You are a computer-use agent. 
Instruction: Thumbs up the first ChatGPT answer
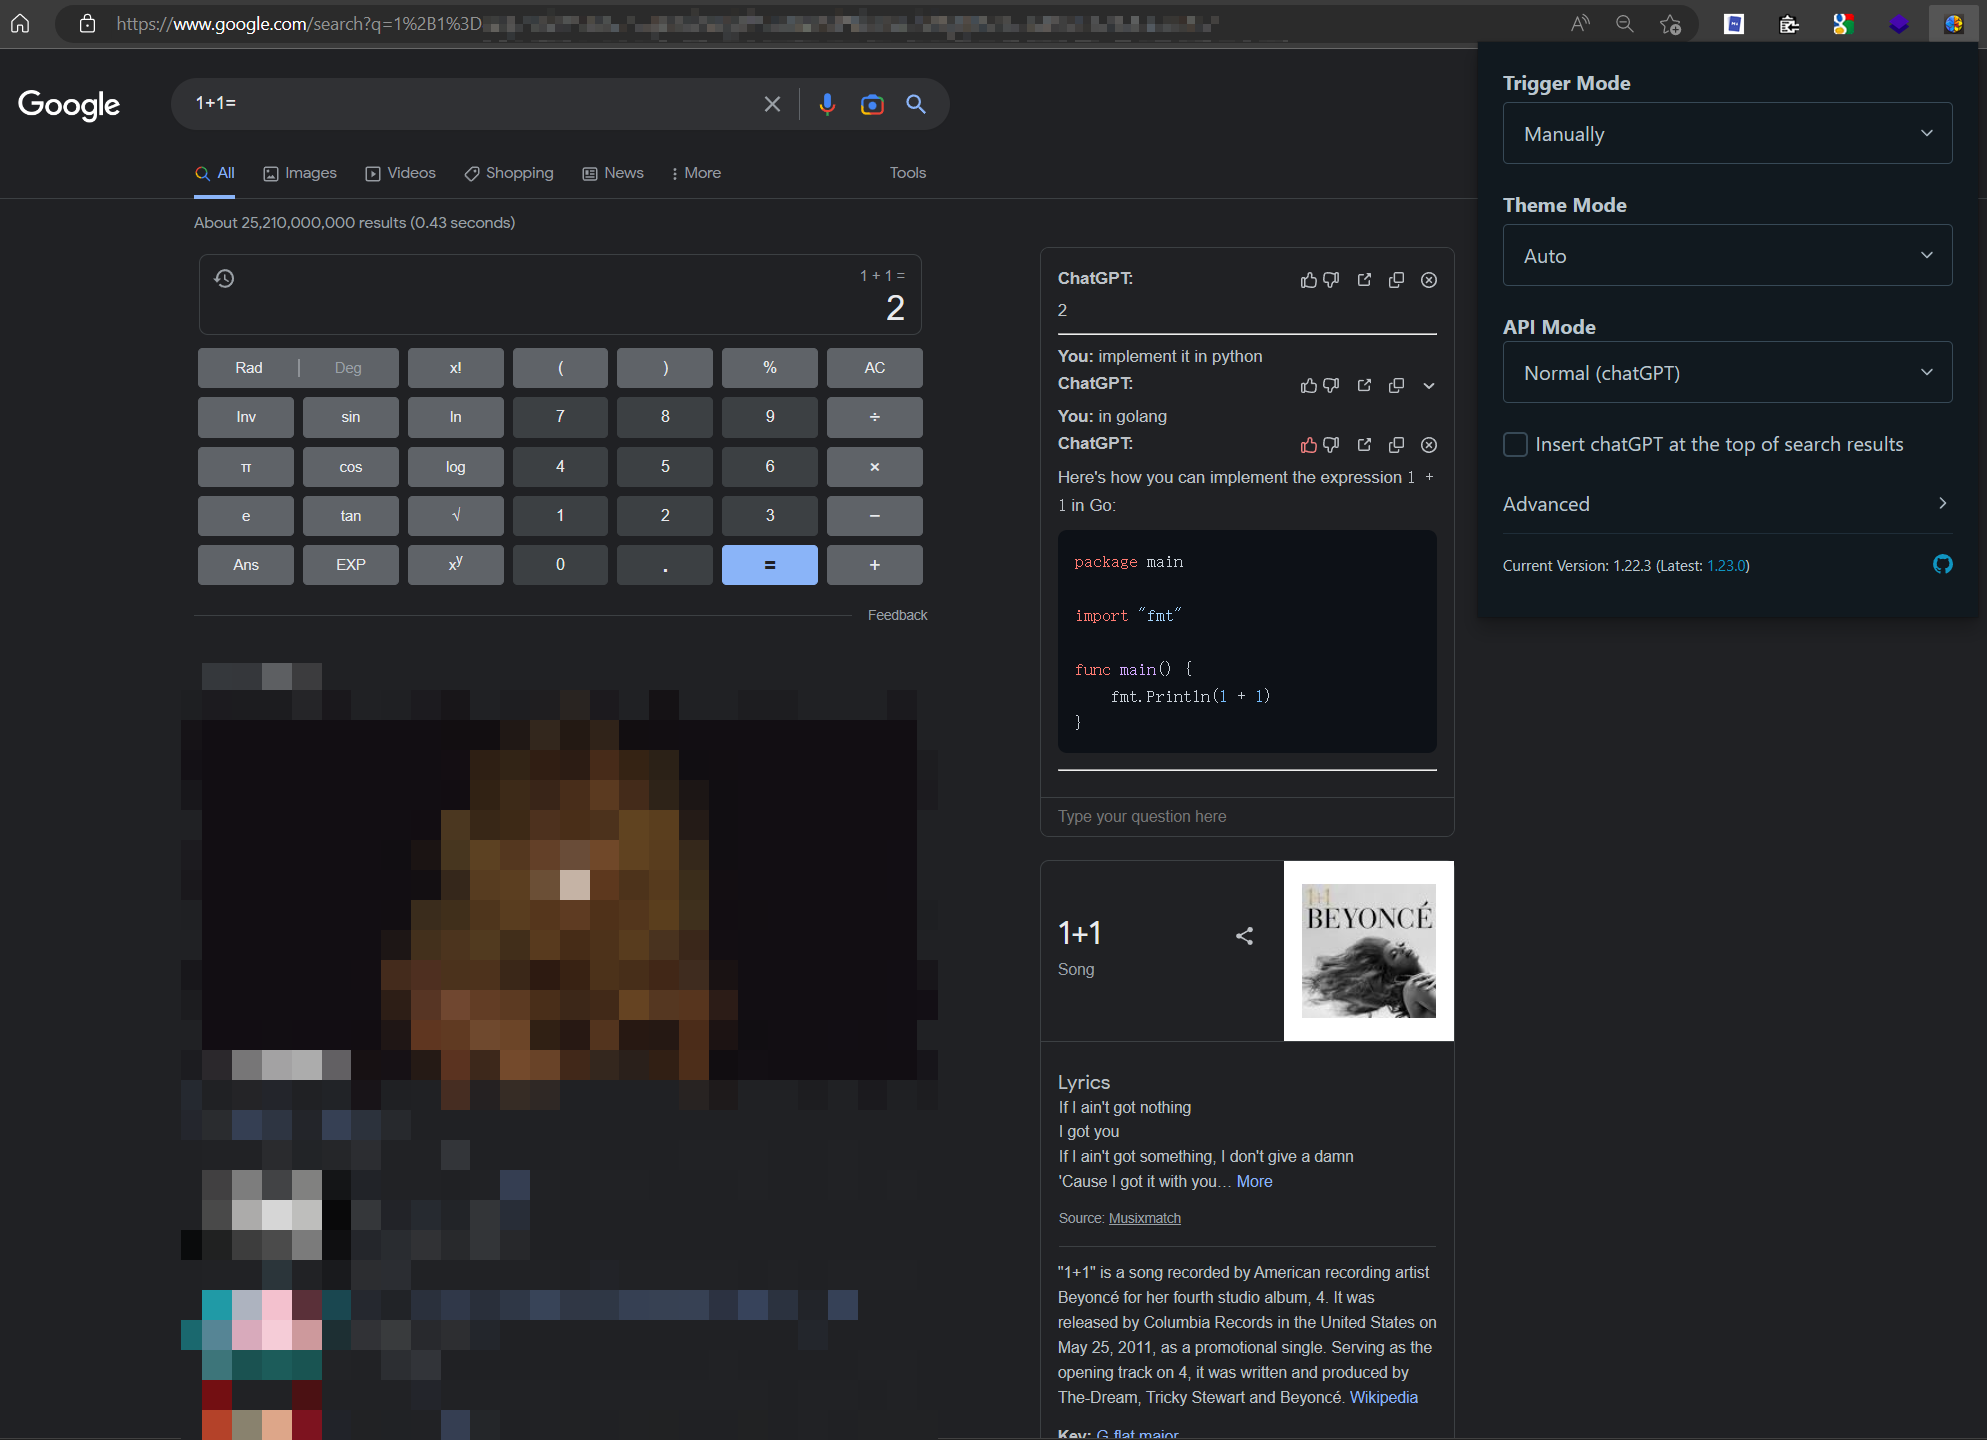(1308, 280)
